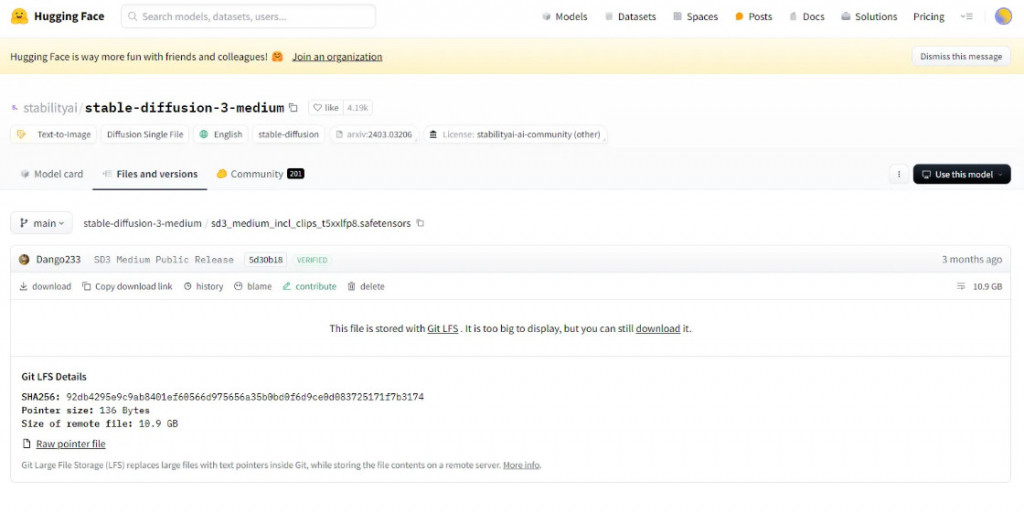This screenshot has height=514, width=1024.
Task: Open Dango233 user profile
Action: (58, 259)
